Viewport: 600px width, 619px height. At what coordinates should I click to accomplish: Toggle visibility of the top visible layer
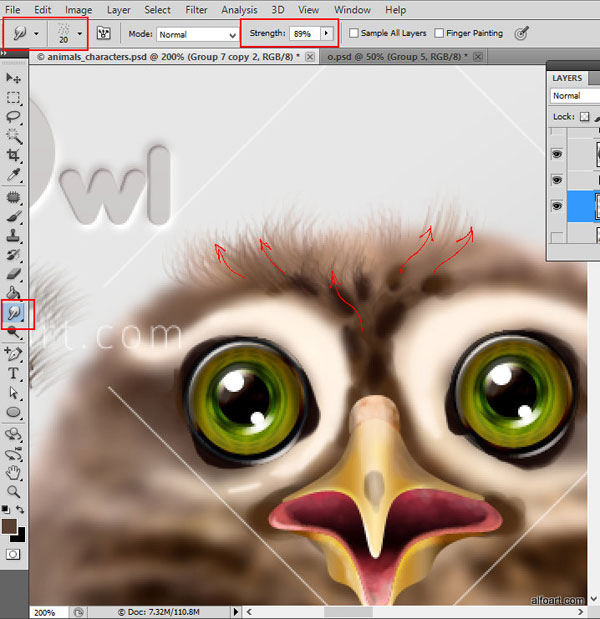557,154
